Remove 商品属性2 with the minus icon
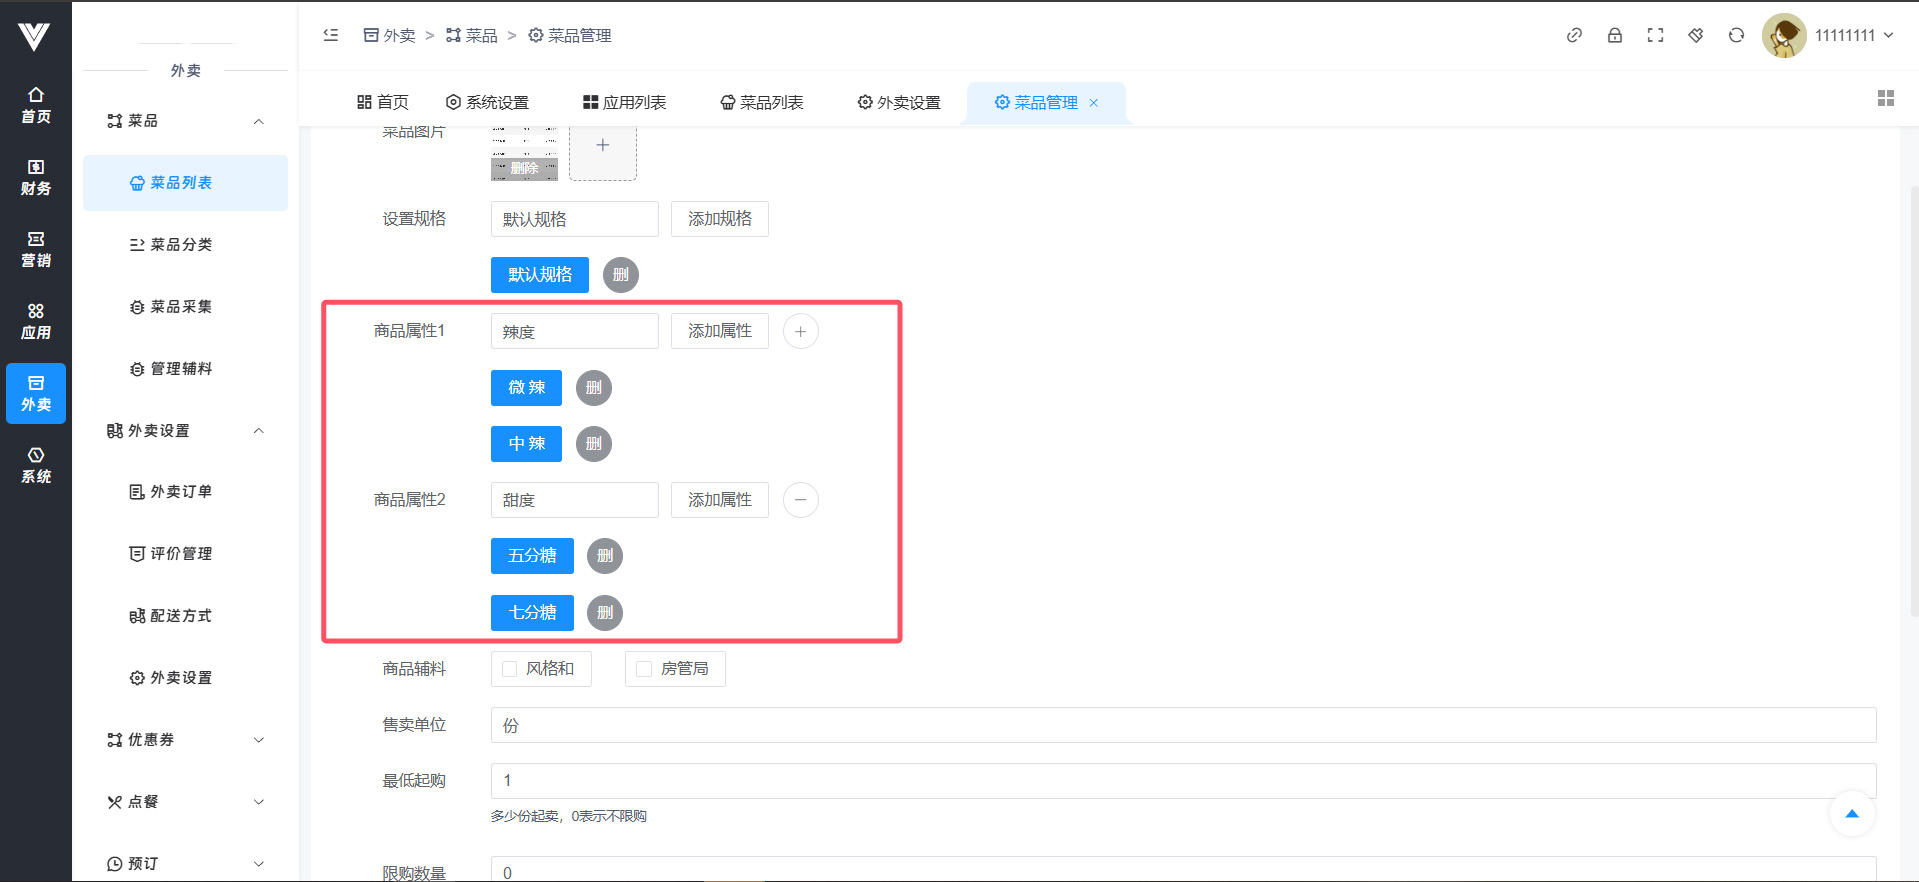 point(800,500)
